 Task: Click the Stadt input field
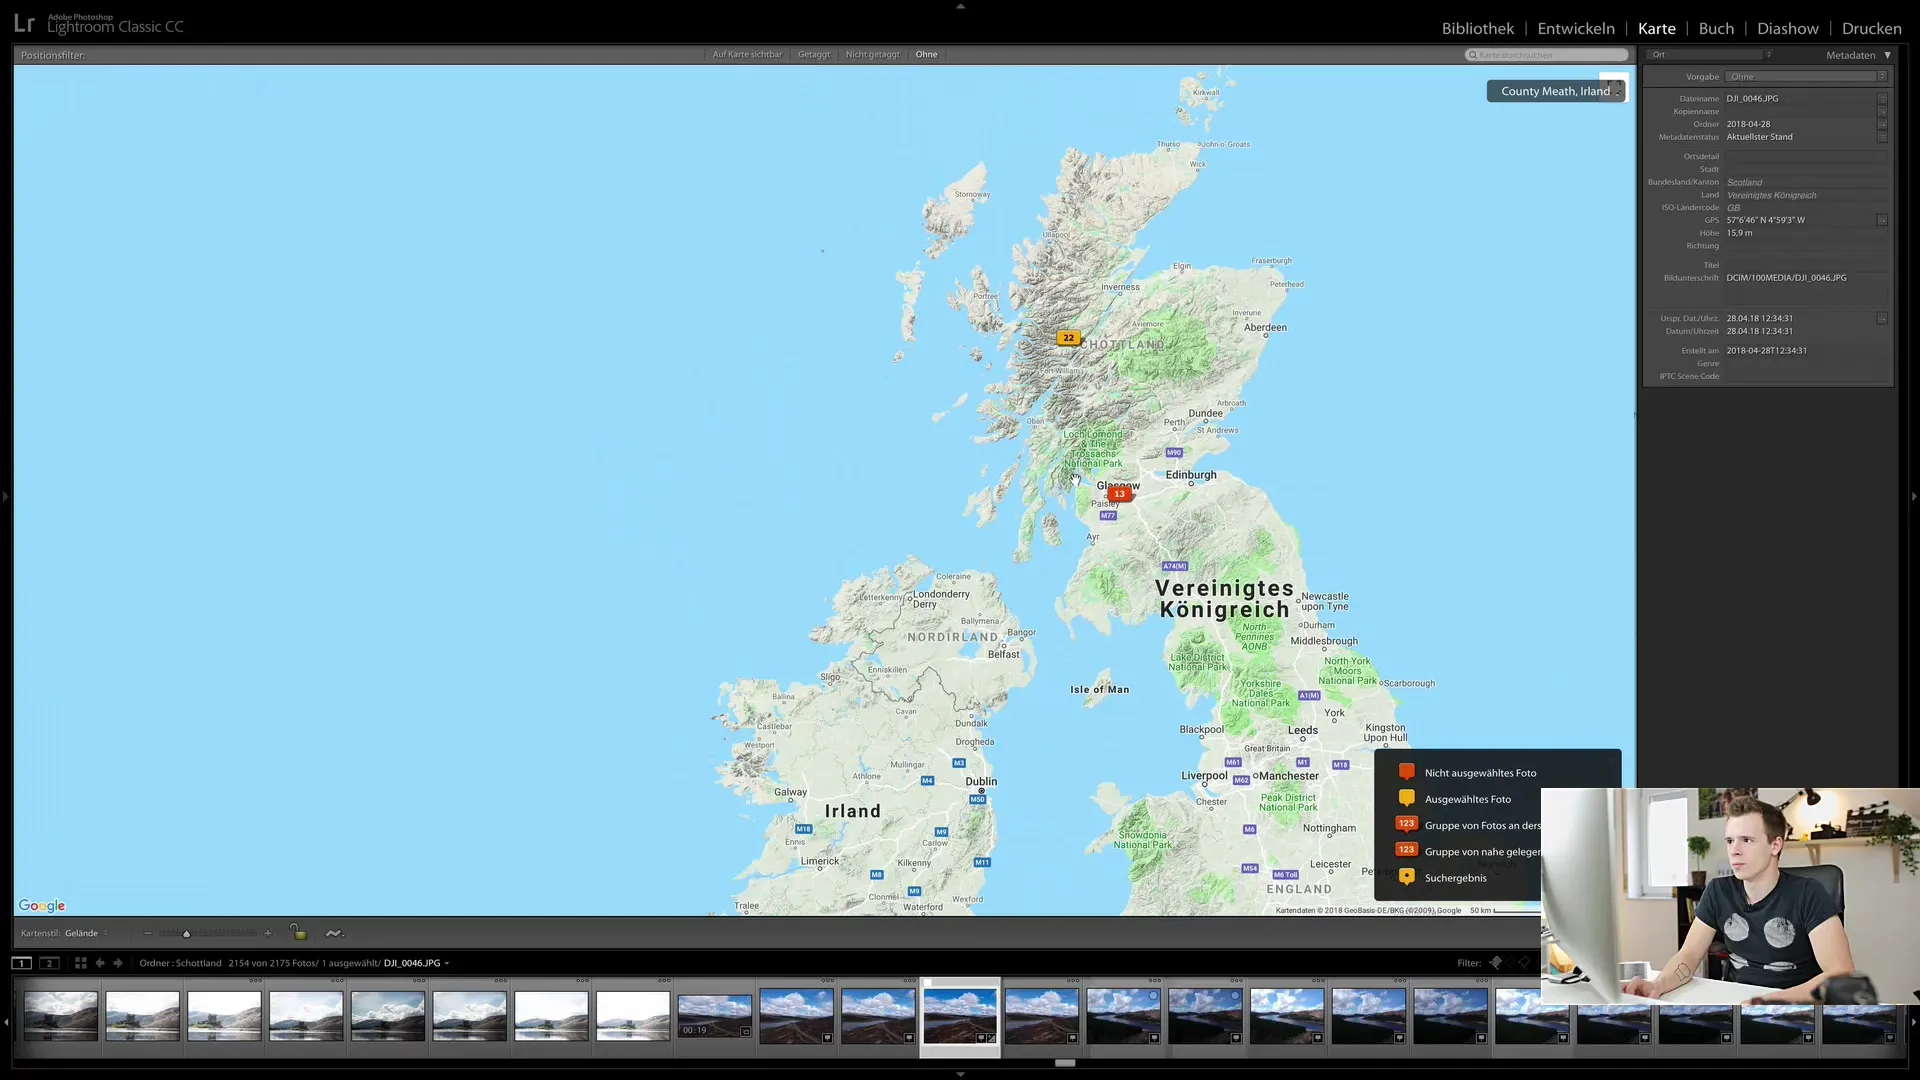click(1806, 169)
